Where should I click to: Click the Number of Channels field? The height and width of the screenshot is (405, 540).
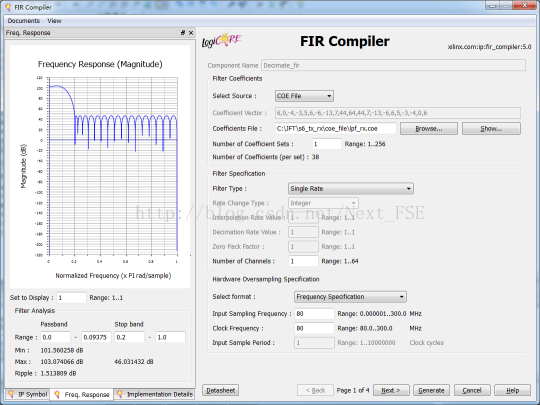(x=303, y=261)
